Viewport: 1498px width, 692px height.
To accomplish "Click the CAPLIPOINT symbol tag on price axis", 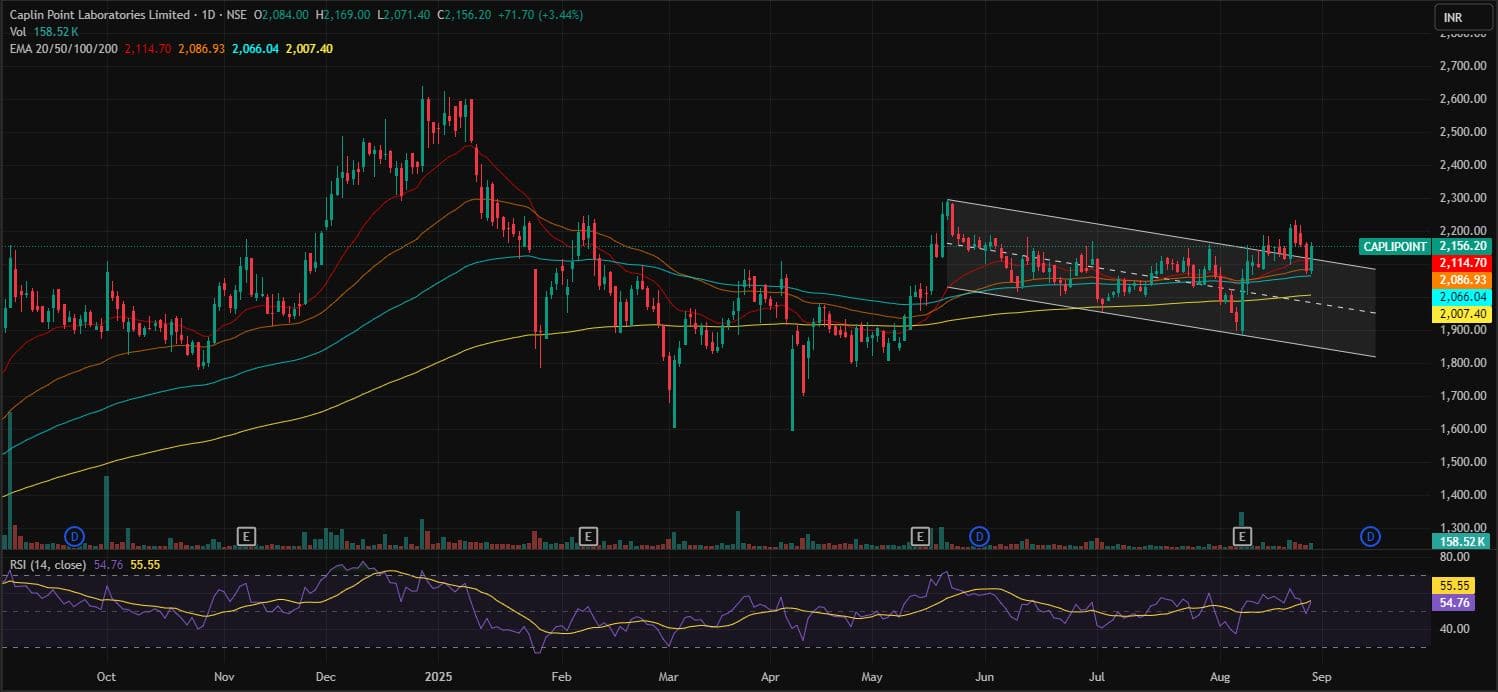I will pyautogui.click(x=1395, y=246).
